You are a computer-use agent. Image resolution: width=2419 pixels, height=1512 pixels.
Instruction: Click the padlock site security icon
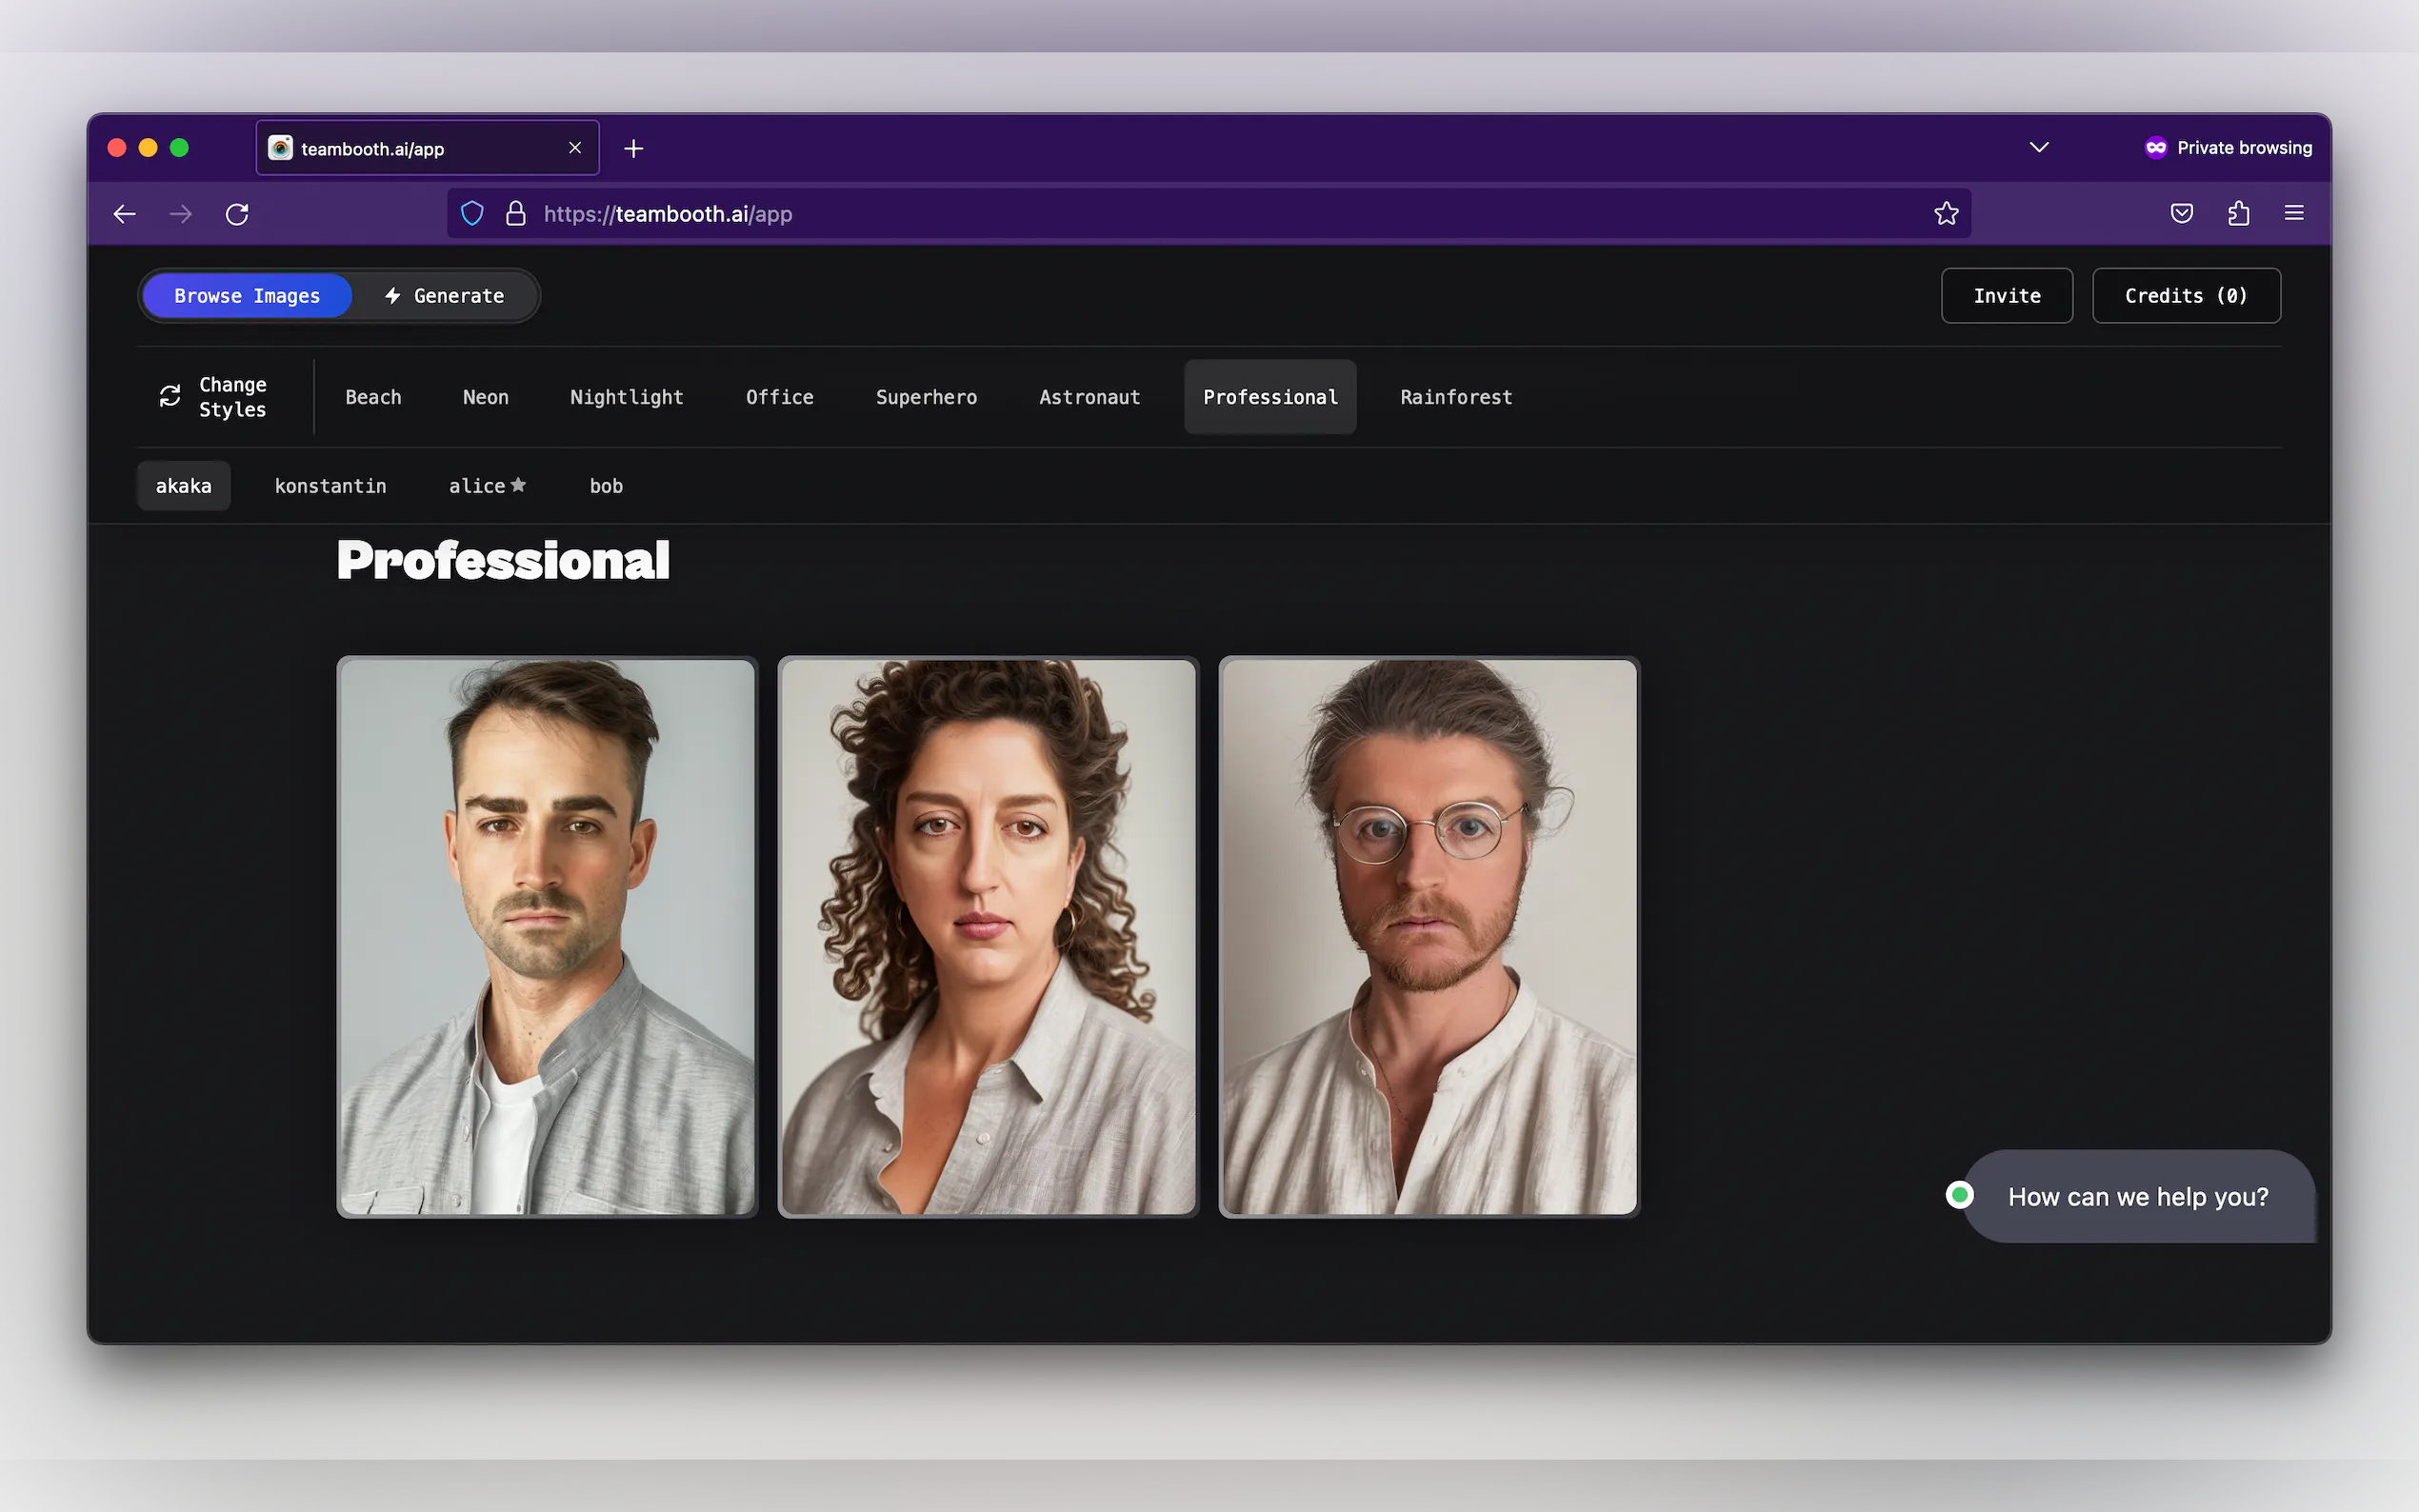click(516, 213)
